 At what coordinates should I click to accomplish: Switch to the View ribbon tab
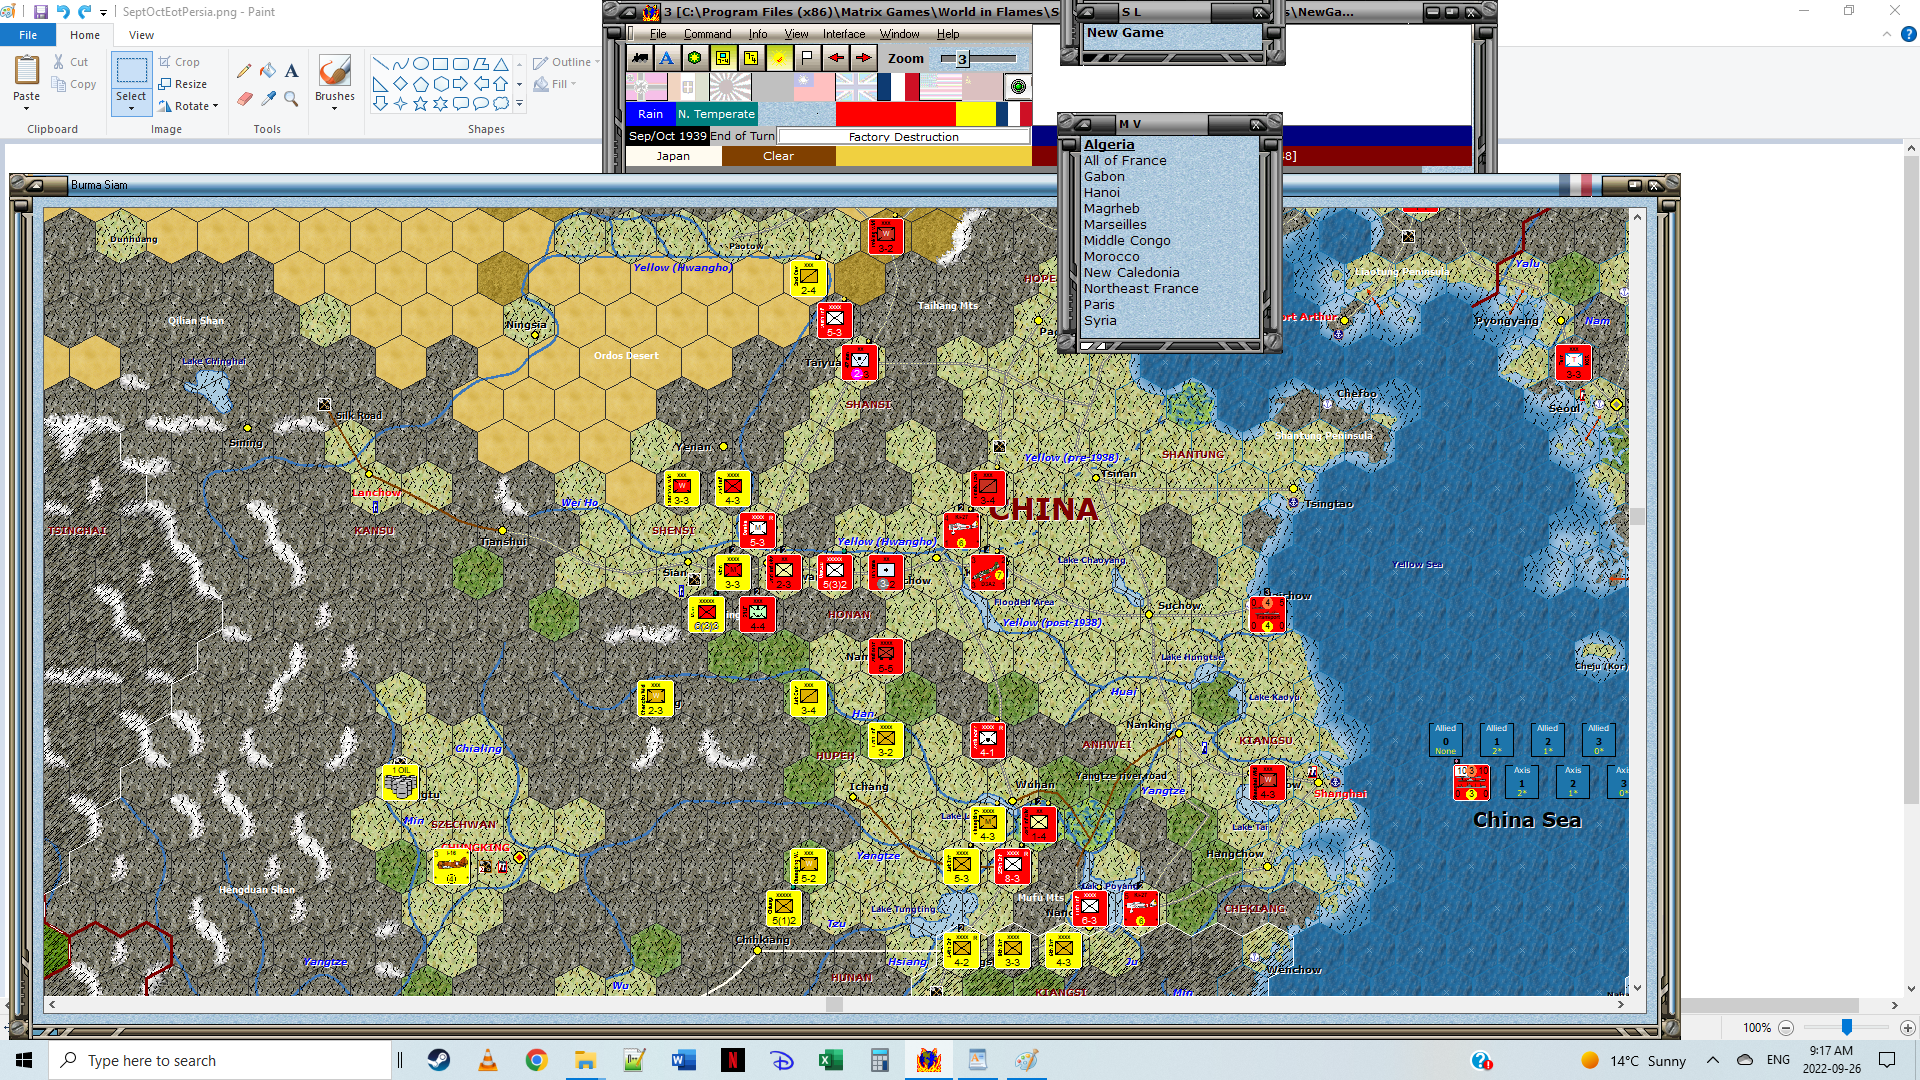click(141, 35)
